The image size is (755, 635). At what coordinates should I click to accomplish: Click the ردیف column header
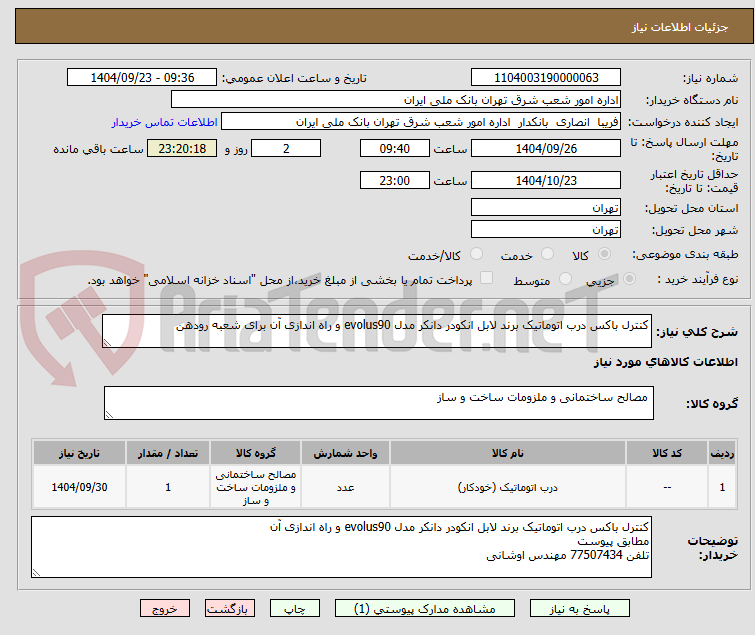[722, 453]
